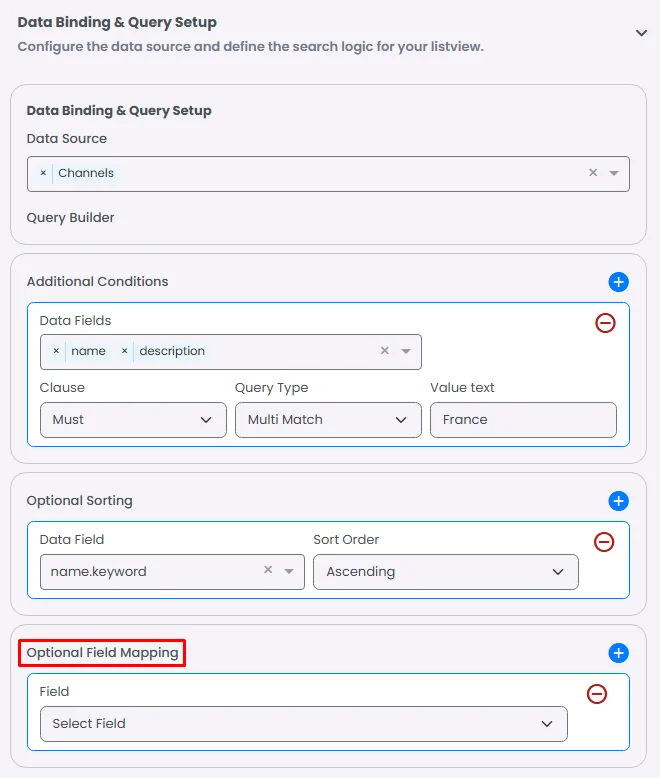Open the Query Type dropdown showing Multi Match
660x778 pixels.
click(x=328, y=420)
